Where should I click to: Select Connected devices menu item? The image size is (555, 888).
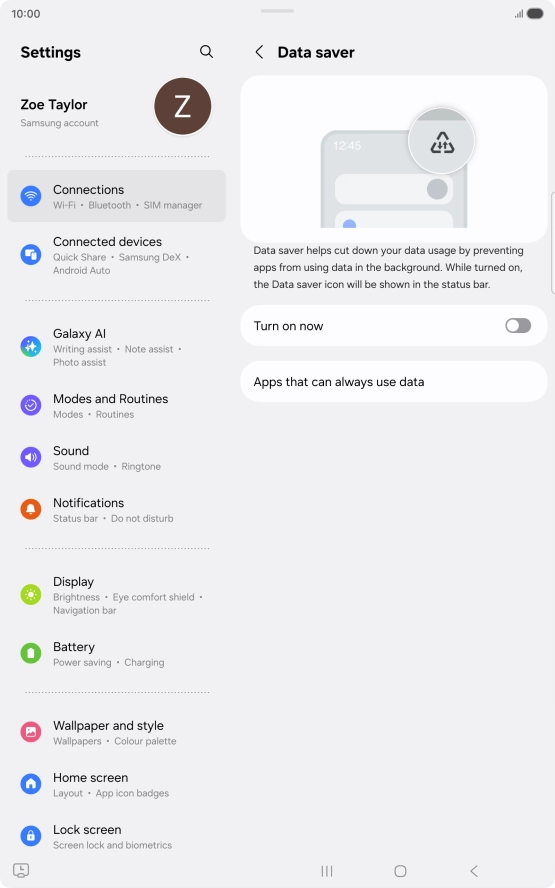tap(116, 255)
